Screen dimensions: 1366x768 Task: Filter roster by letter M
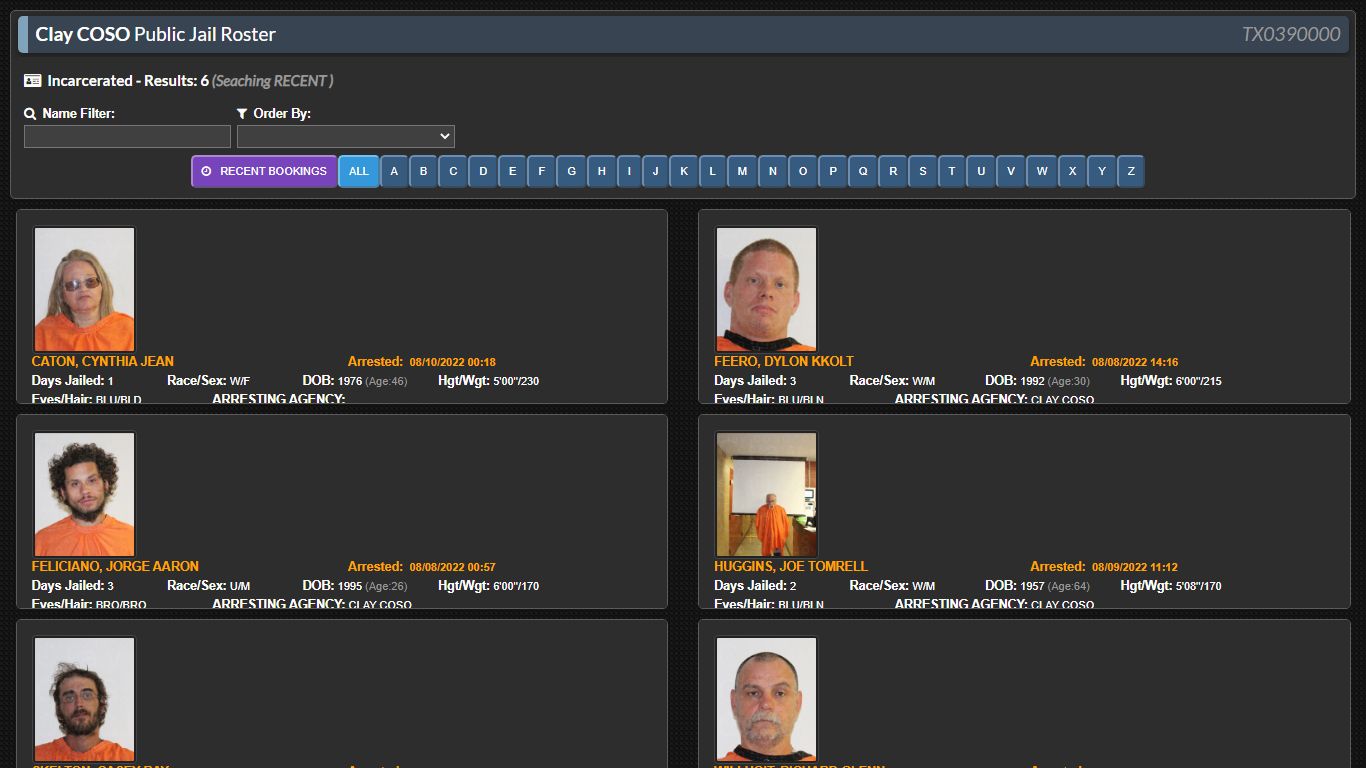[x=742, y=171]
